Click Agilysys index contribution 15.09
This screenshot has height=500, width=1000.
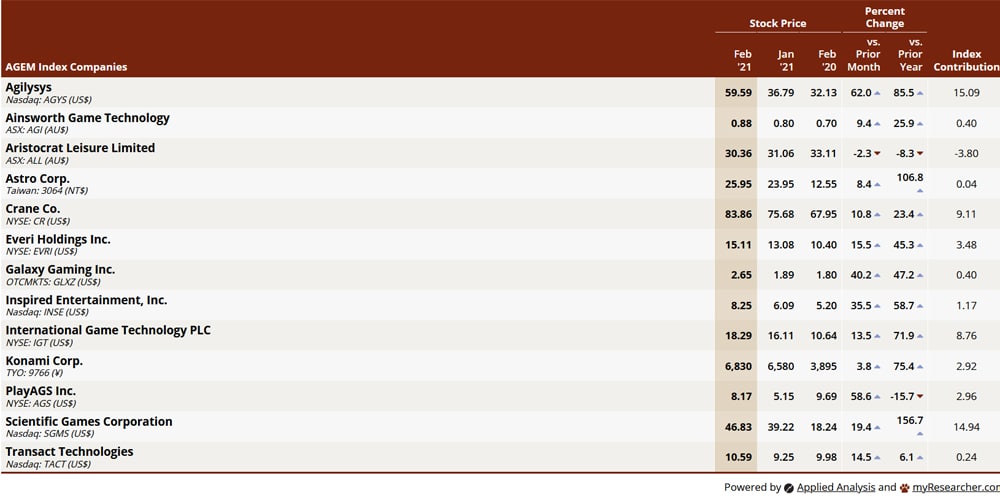click(966, 93)
